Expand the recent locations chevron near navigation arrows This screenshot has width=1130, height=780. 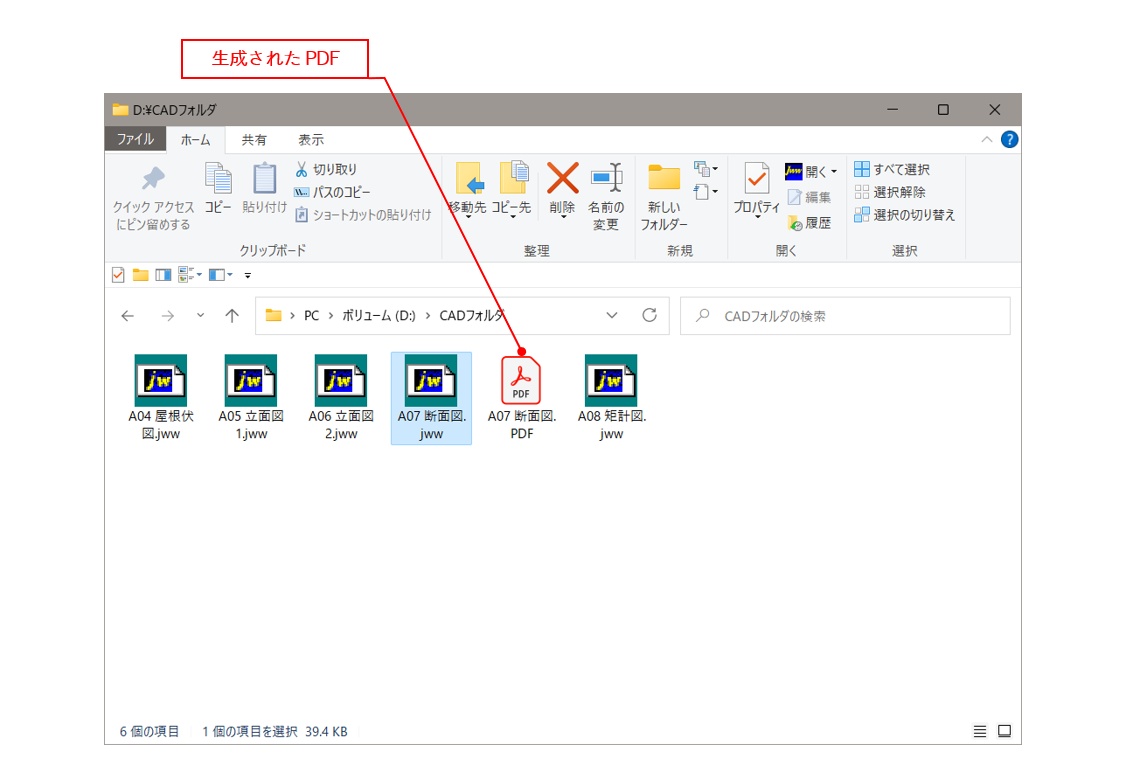point(201,316)
